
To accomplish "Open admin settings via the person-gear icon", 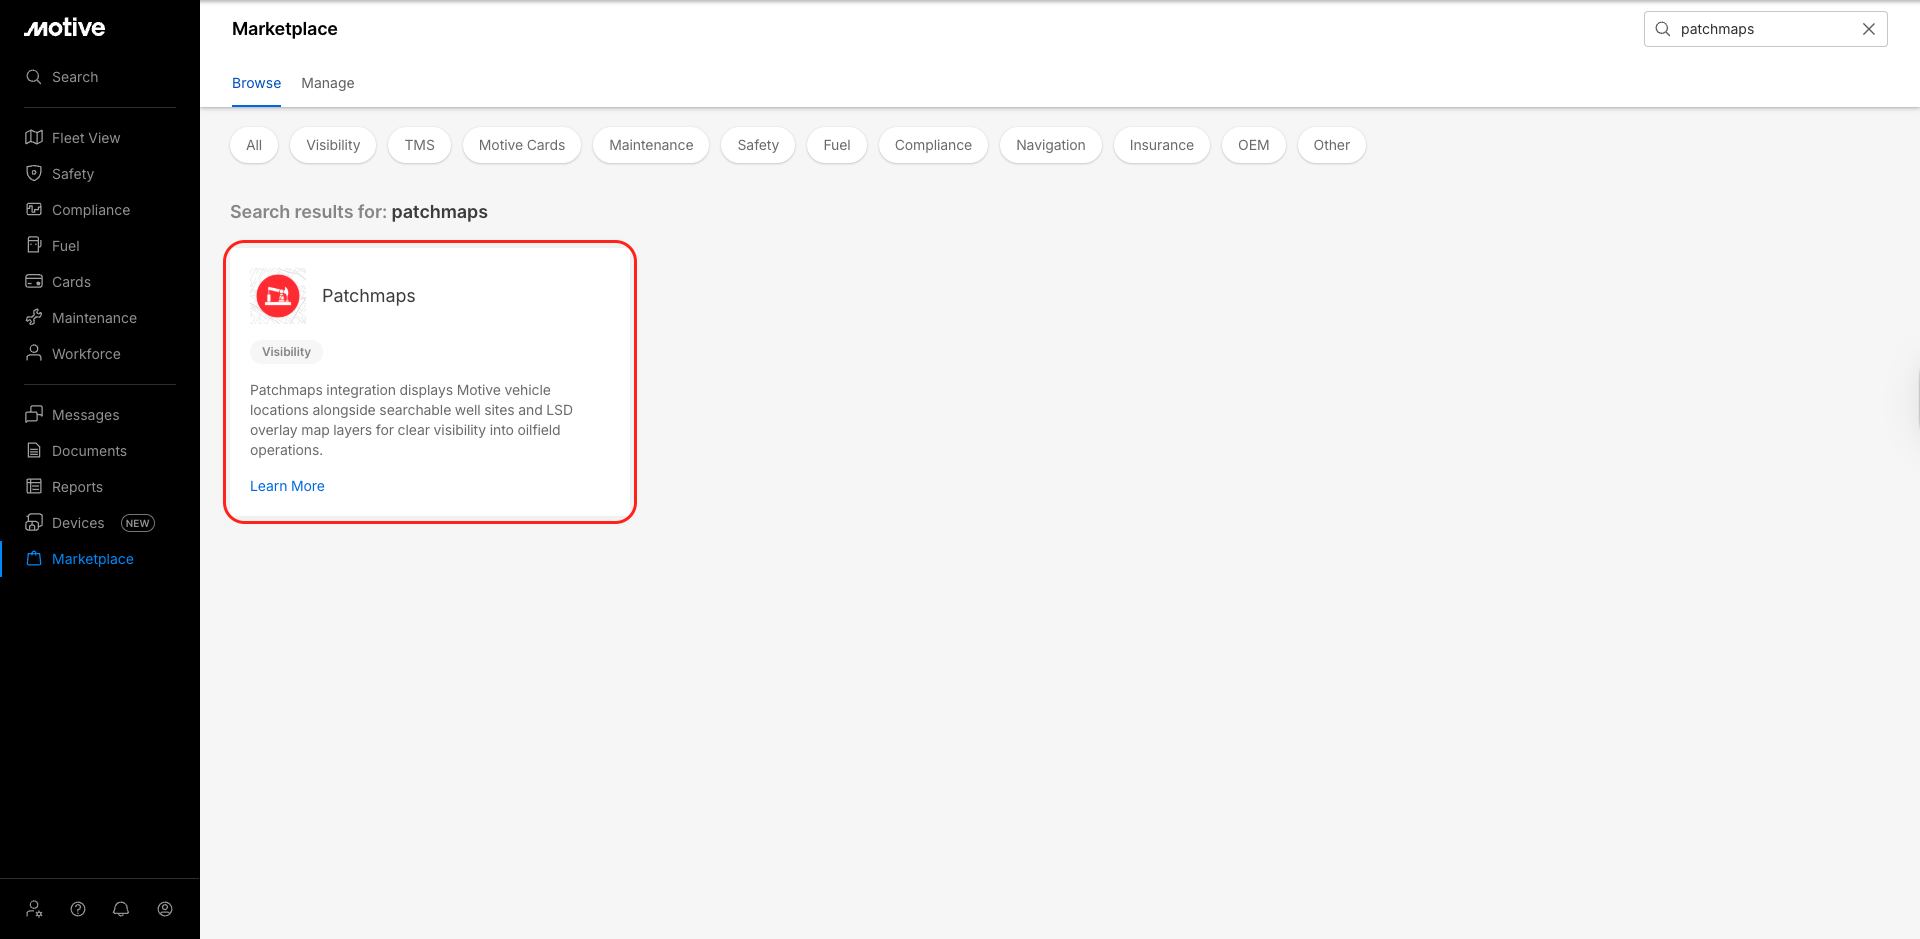I will pos(35,909).
